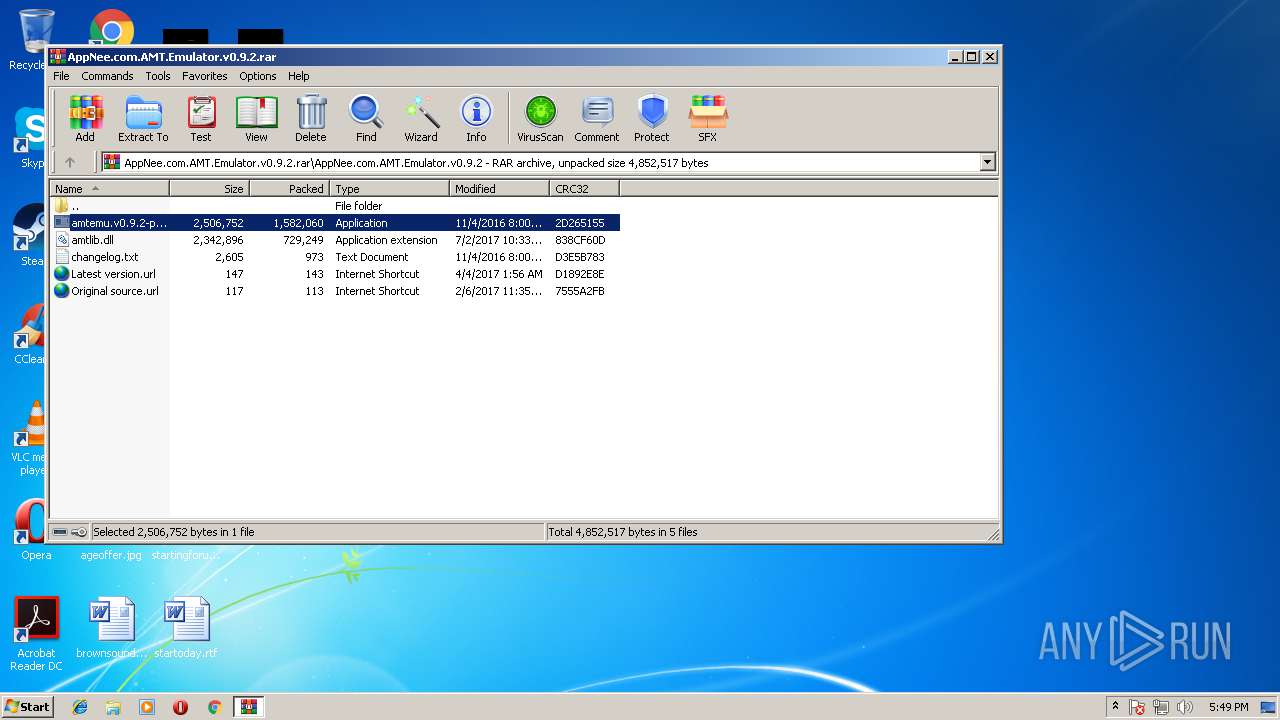Image resolution: width=1280 pixels, height=720 pixels.
Task: Click the amtlib.dll size 2,342,896
Action: (218, 240)
